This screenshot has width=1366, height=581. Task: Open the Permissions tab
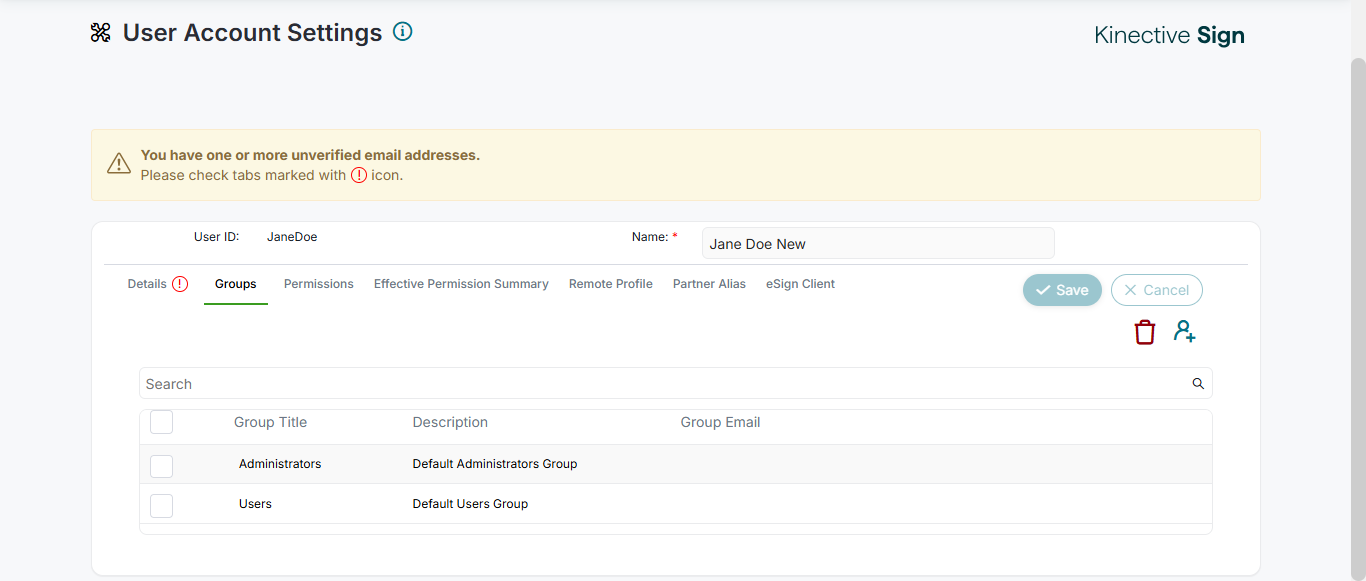tap(319, 284)
